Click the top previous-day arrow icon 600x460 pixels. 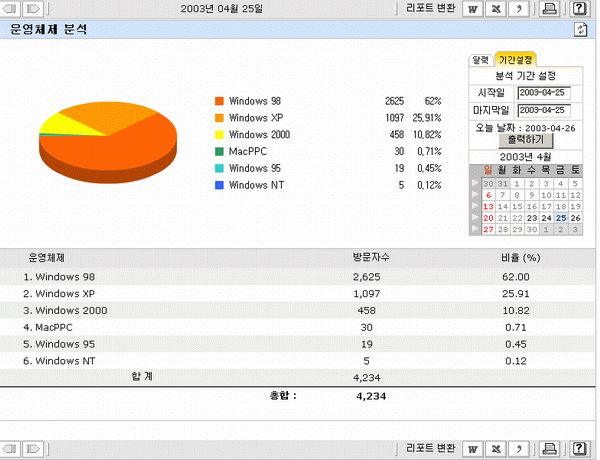(x=10, y=8)
